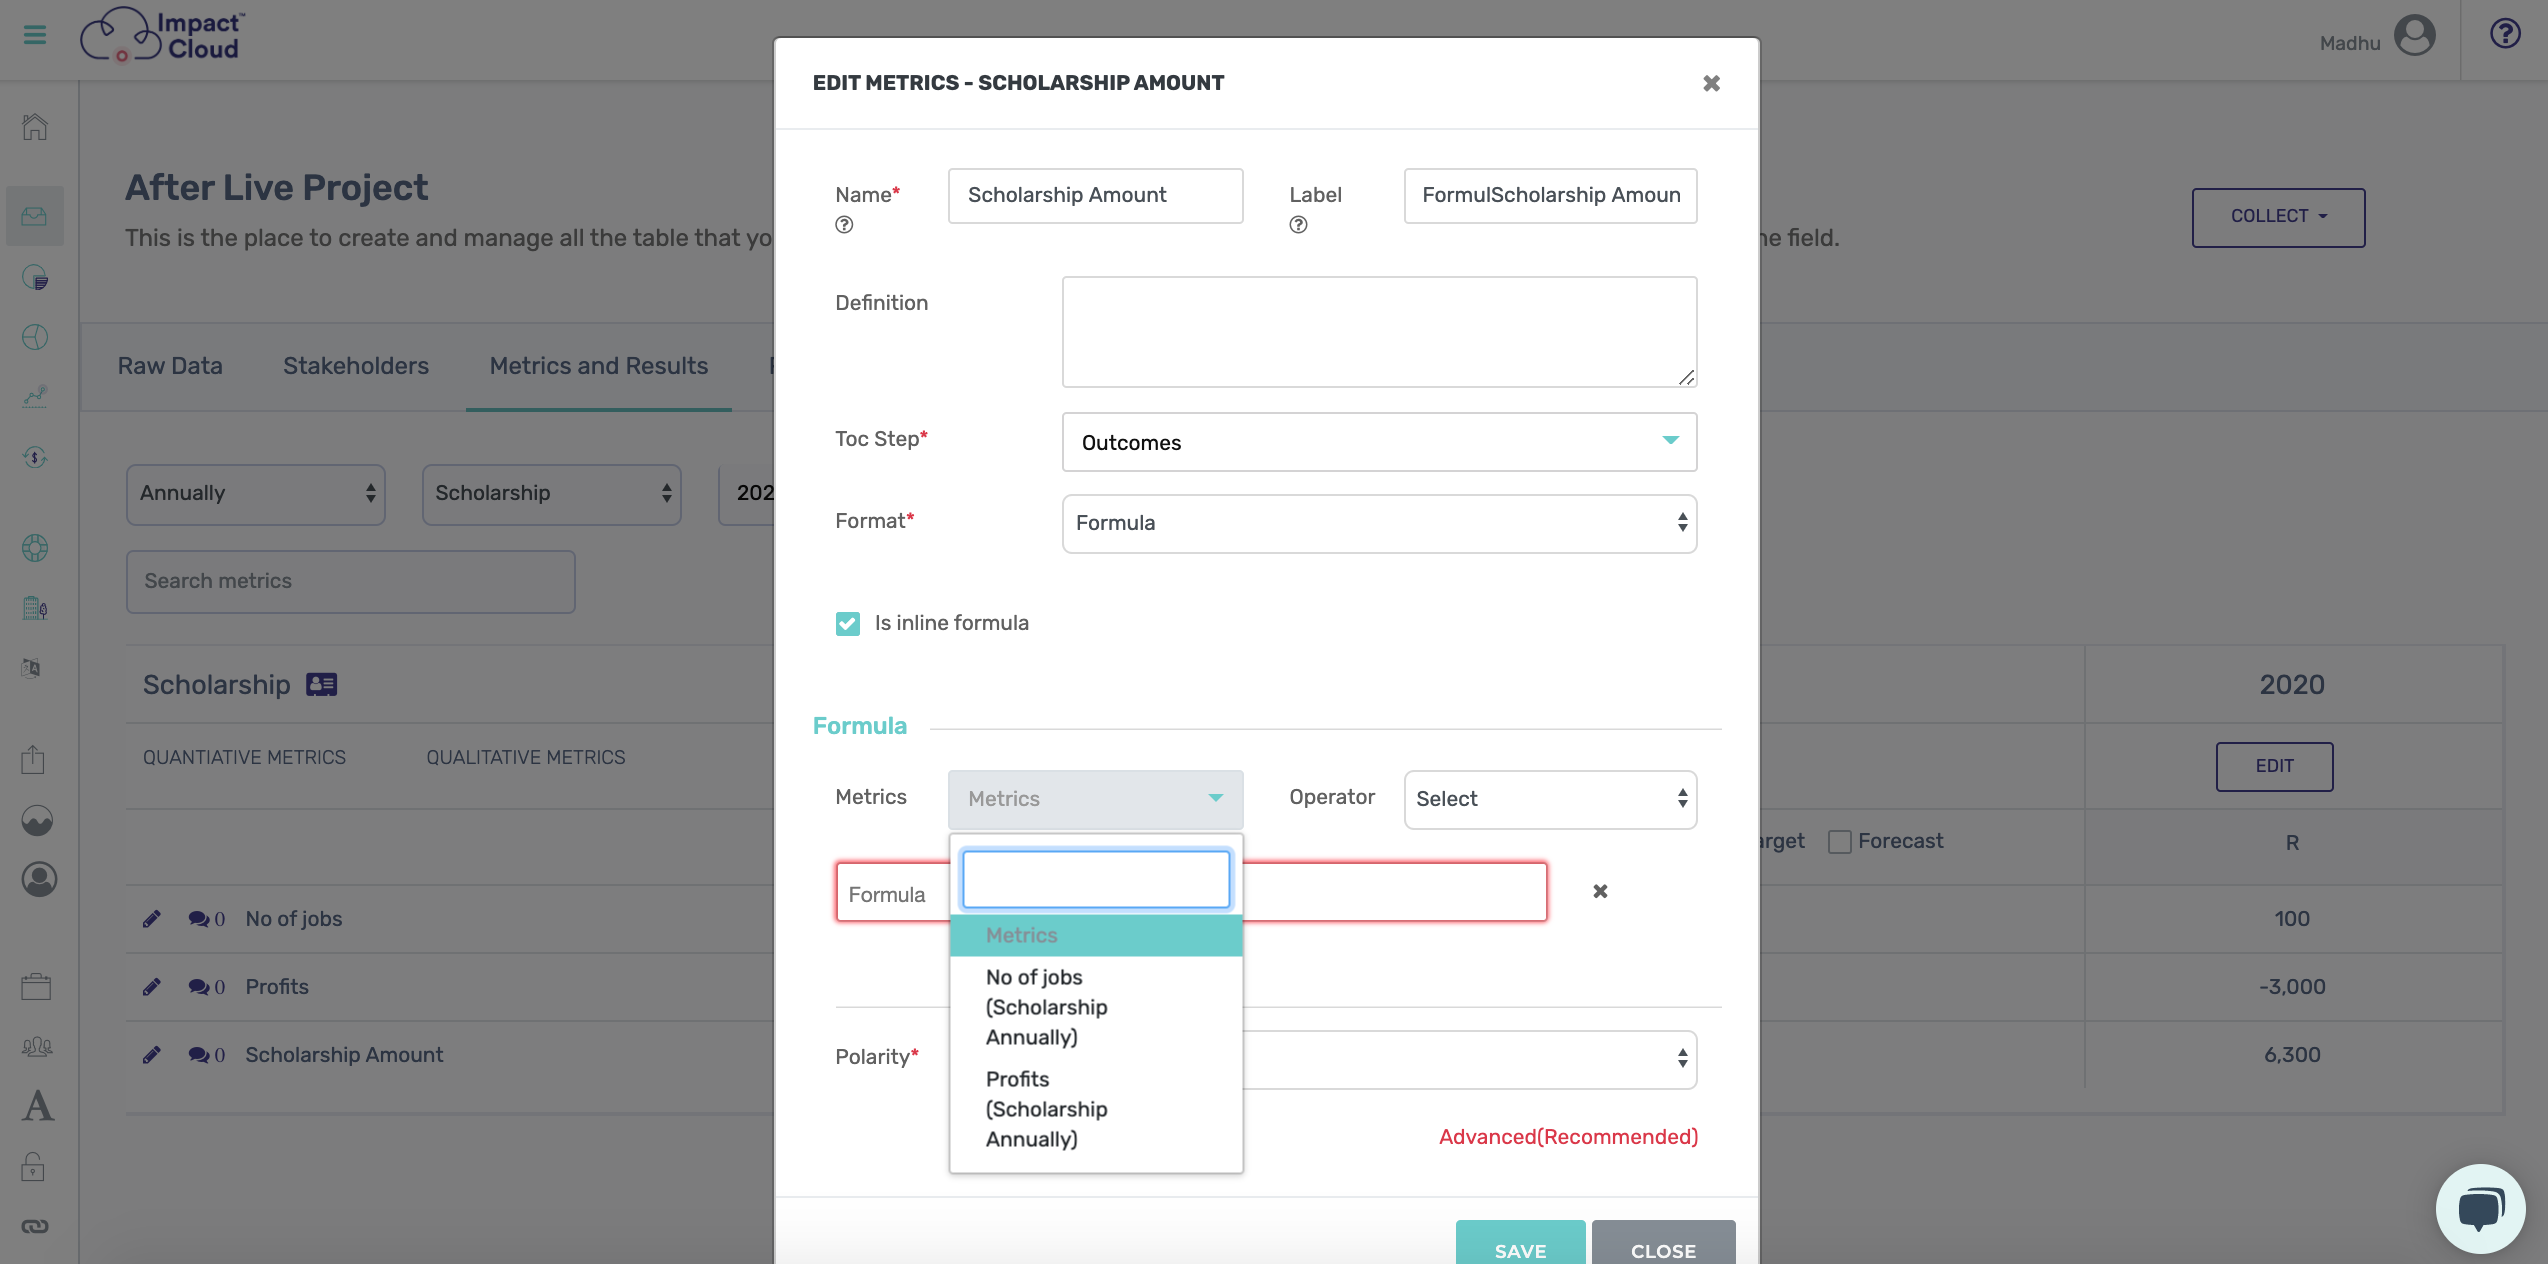Open the Toc Step Outcomes dropdown
This screenshot has height=1264, width=2548.
[1379, 442]
